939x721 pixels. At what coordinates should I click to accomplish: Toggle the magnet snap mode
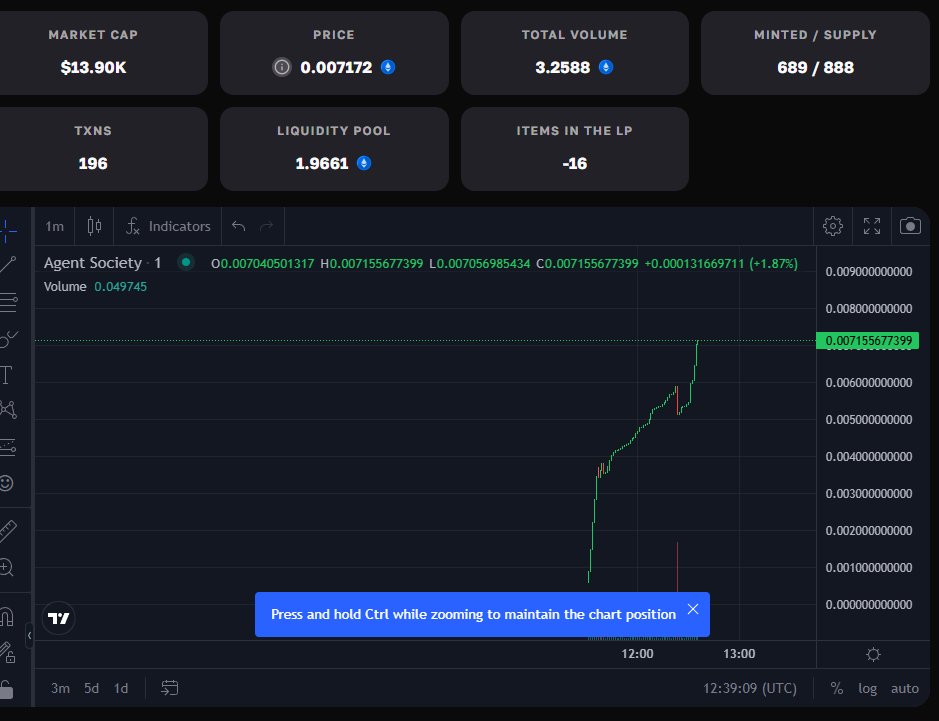coord(6,616)
